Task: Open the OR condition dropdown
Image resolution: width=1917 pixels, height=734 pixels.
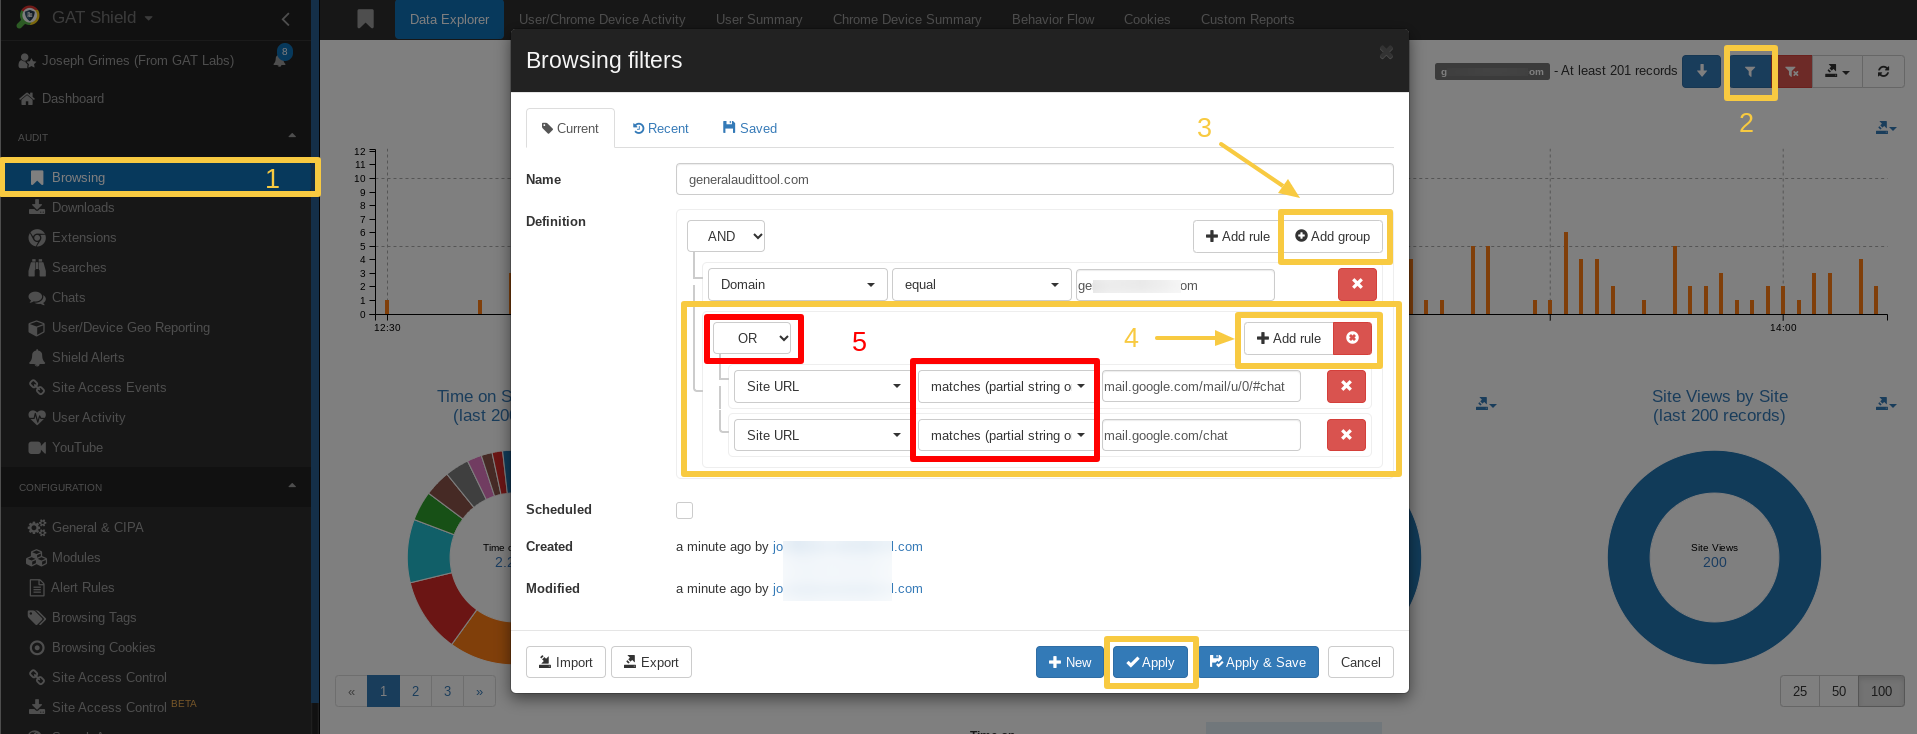Action: click(x=752, y=338)
